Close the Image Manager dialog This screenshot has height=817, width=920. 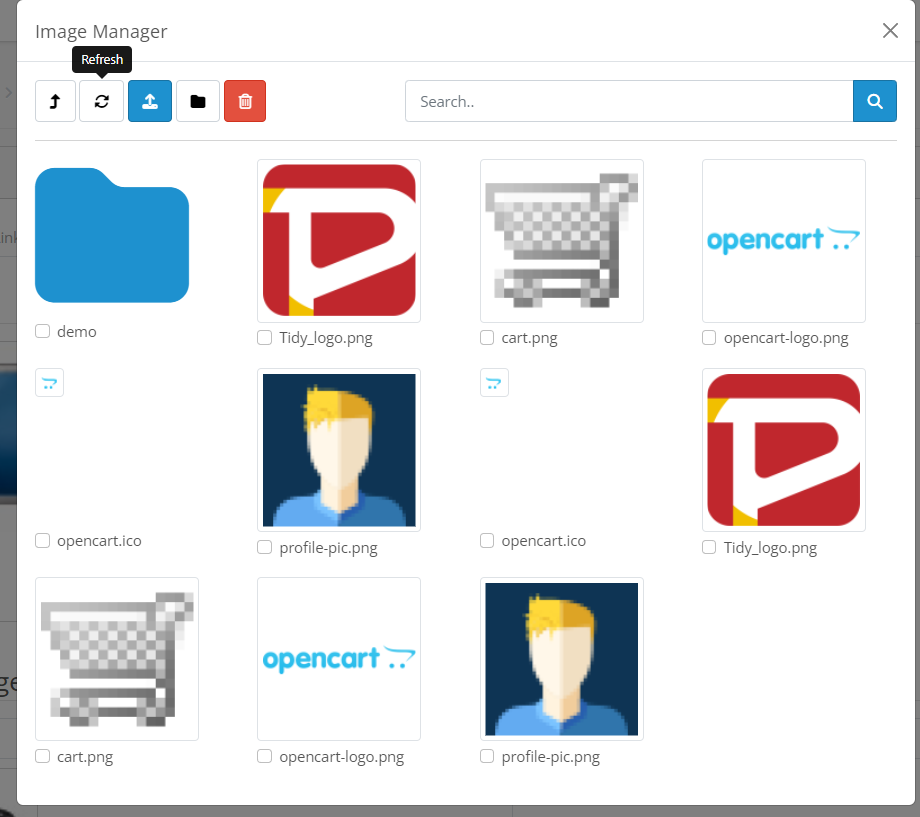890,31
